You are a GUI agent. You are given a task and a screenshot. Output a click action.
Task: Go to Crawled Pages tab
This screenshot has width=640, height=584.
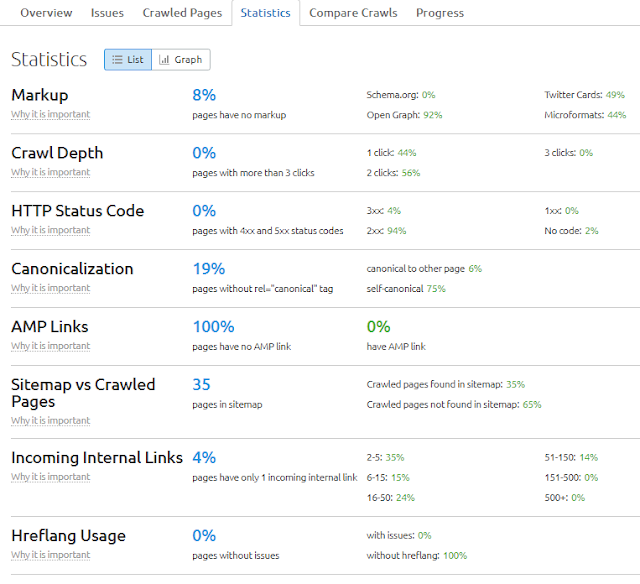(x=182, y=13)
